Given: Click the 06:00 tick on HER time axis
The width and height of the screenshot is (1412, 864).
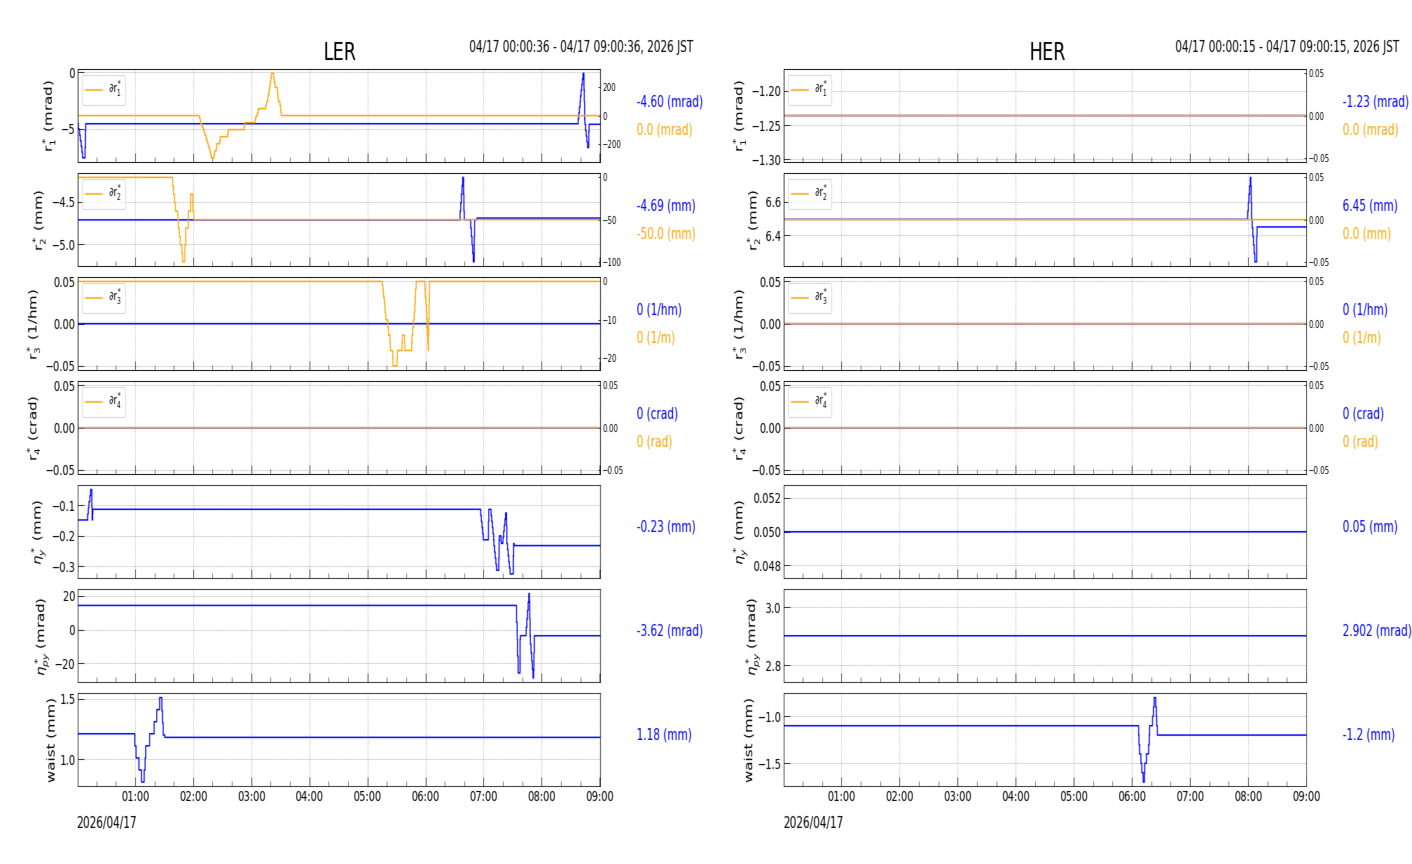Looking at the screenshot, I should [x=1132, y=797].
